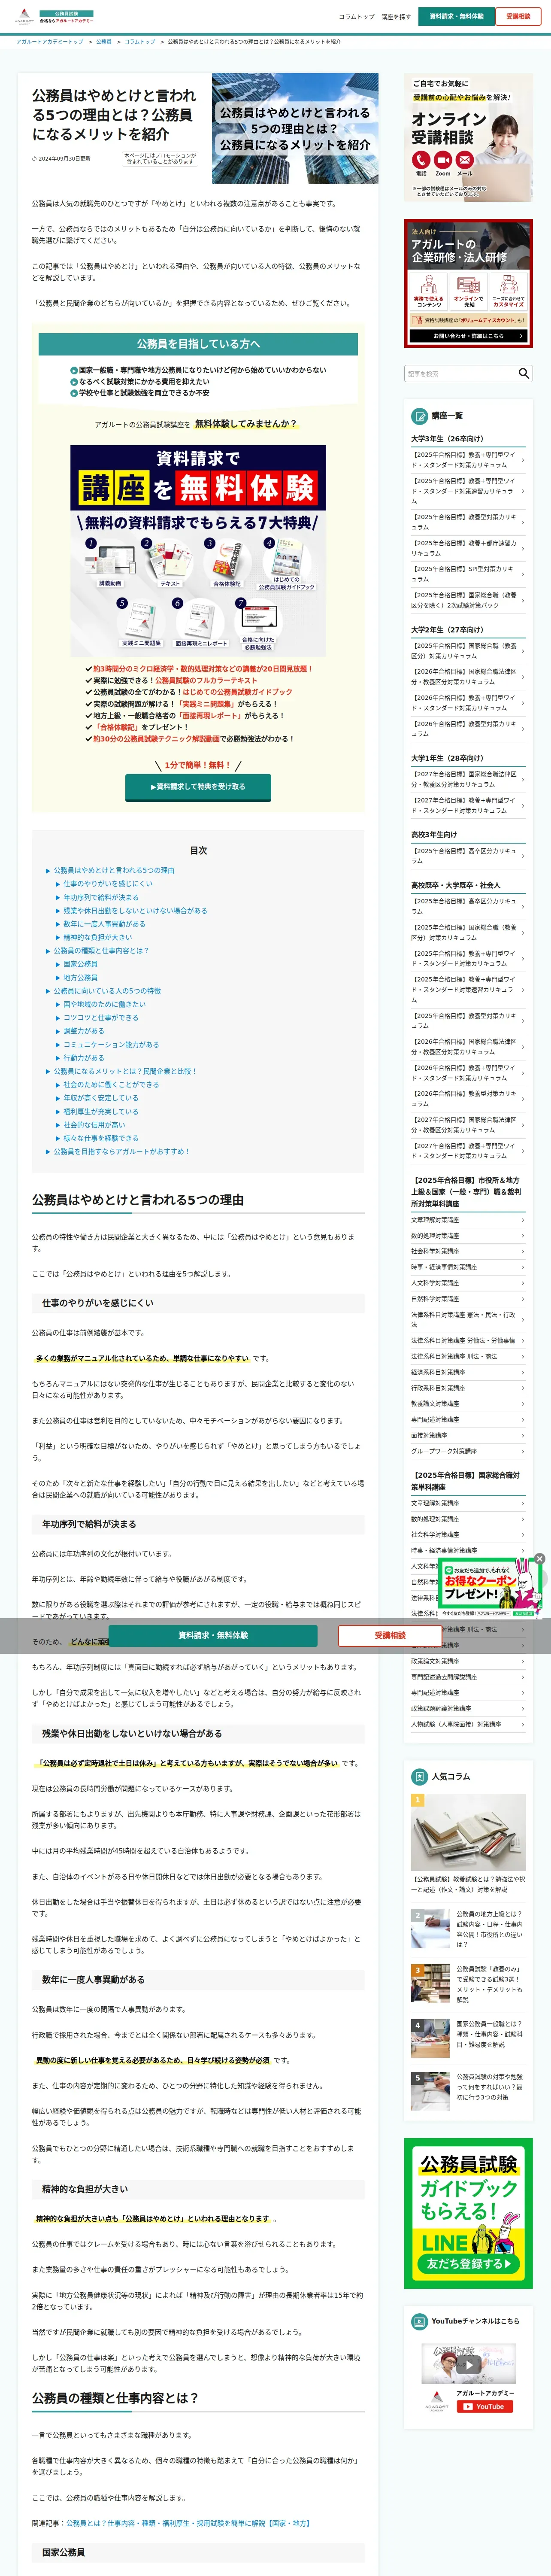Jump to 公務員を目指すならアガルートがおすすめ！ in TOC
The height and width of the screenshot is (2576, 551).
(121, 1151)
